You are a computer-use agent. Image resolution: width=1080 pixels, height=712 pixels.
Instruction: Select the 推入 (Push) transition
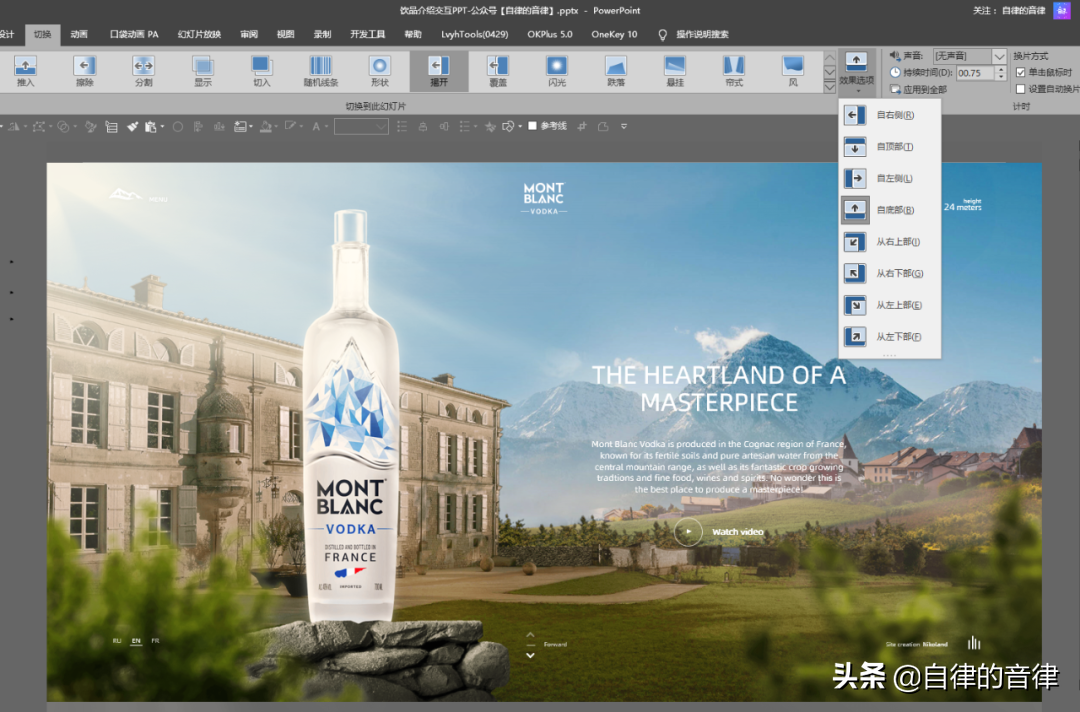coord(25,71)
